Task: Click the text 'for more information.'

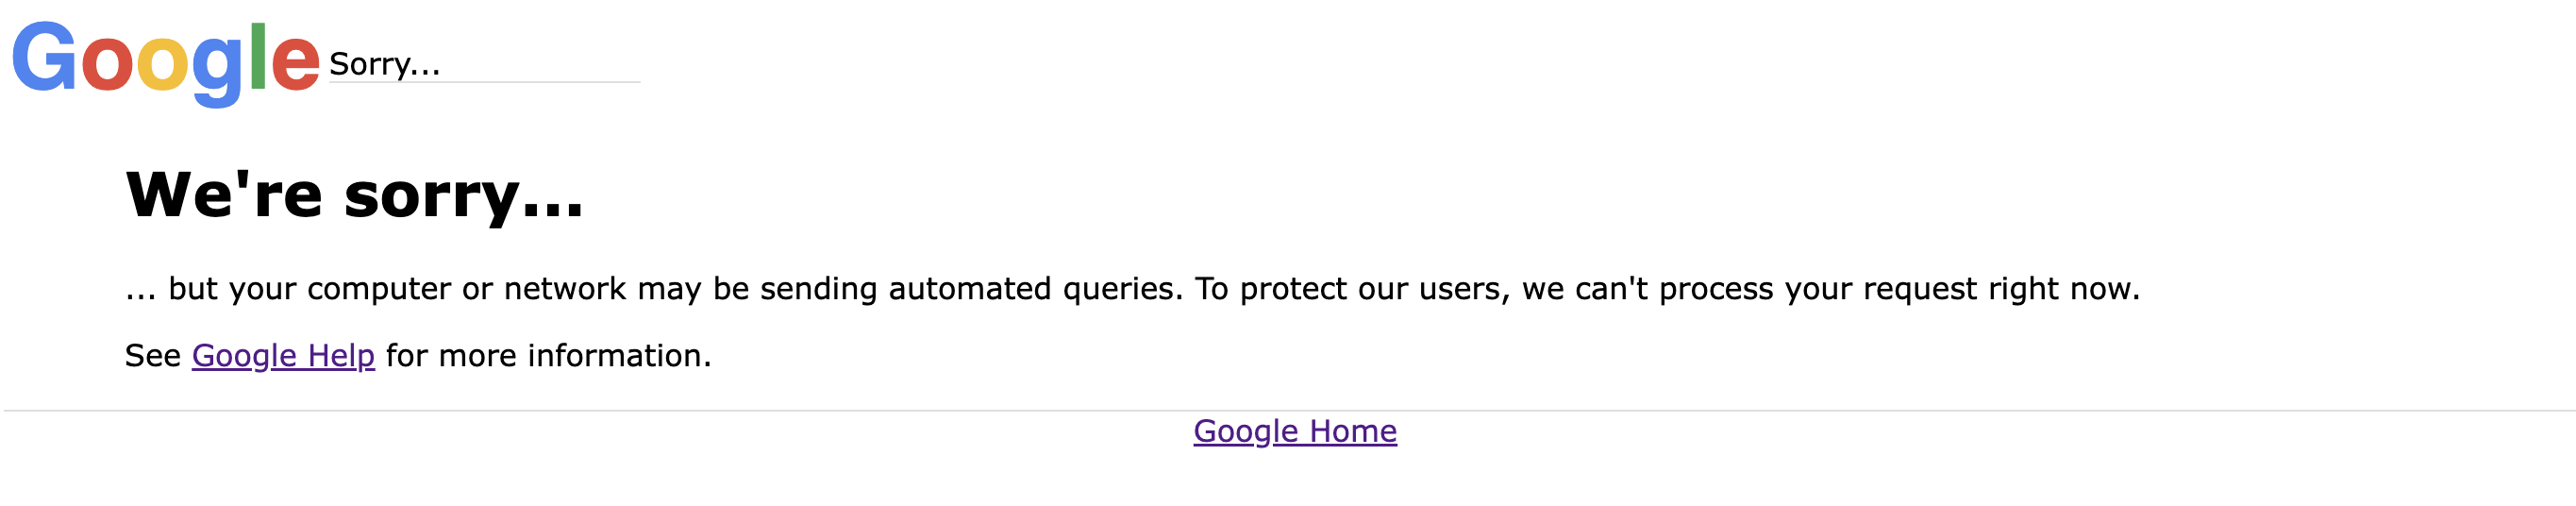Action: point(549,356)
